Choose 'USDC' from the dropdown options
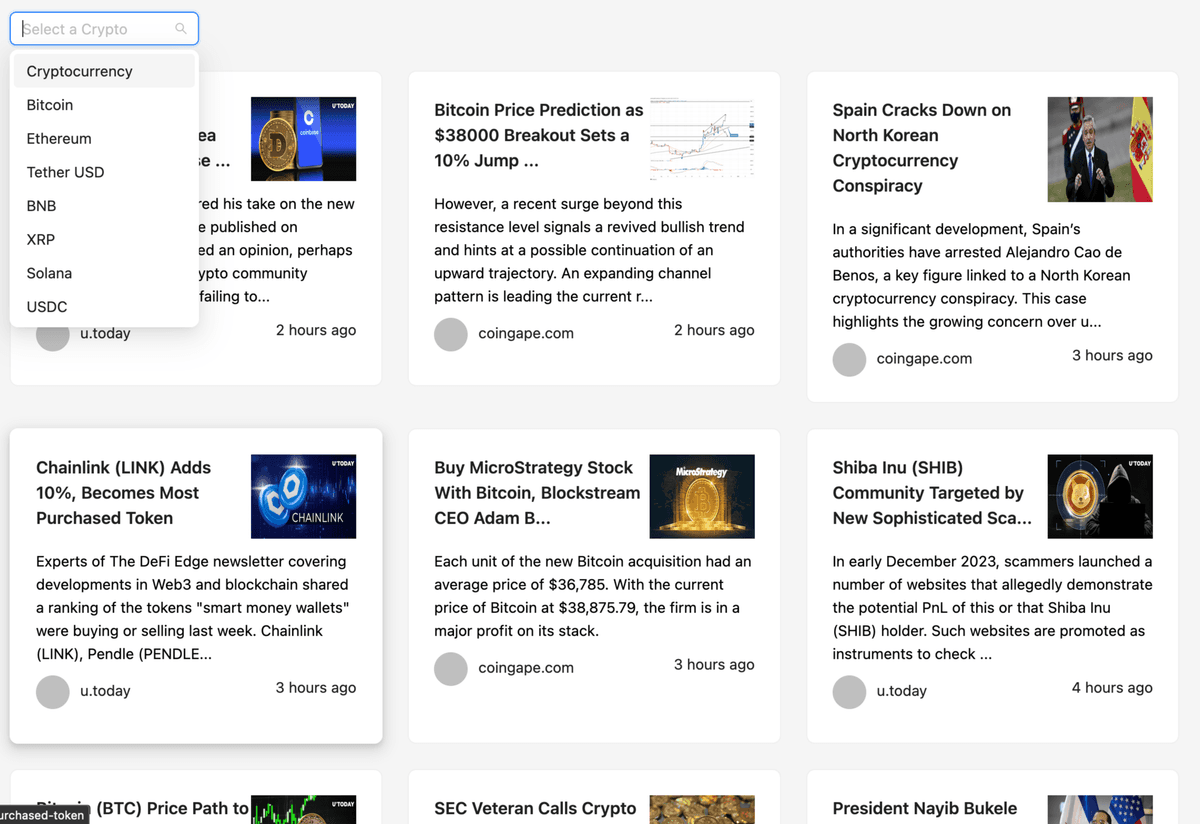 (x=104, y=307)
